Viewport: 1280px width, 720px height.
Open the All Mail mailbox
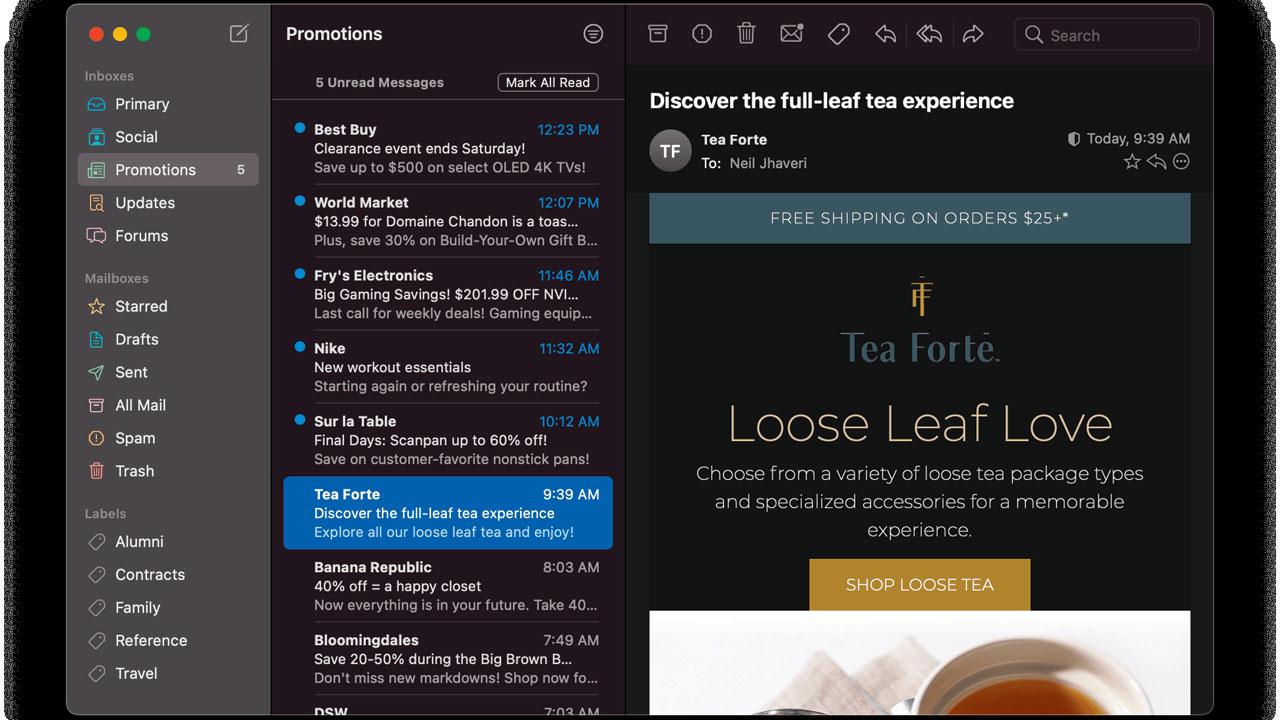(168, 405)
